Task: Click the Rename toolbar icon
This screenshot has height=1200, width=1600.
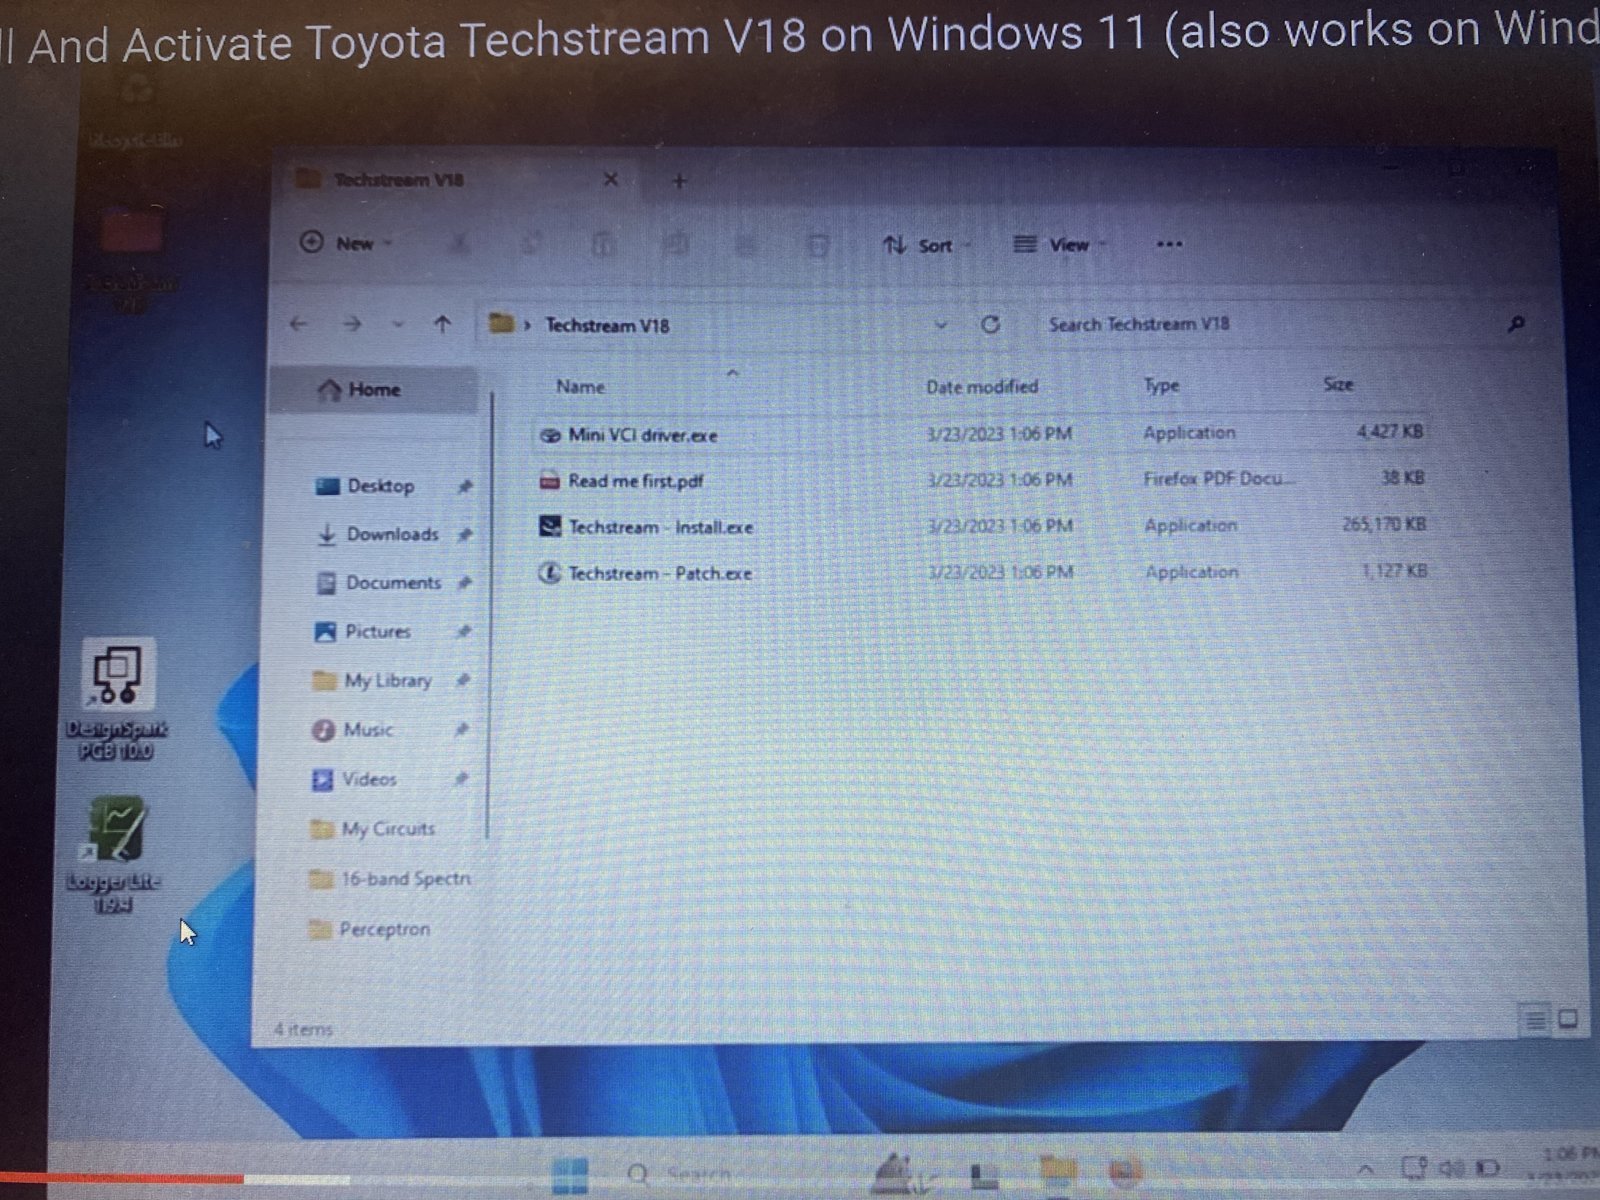Action: tap(675, 244)
